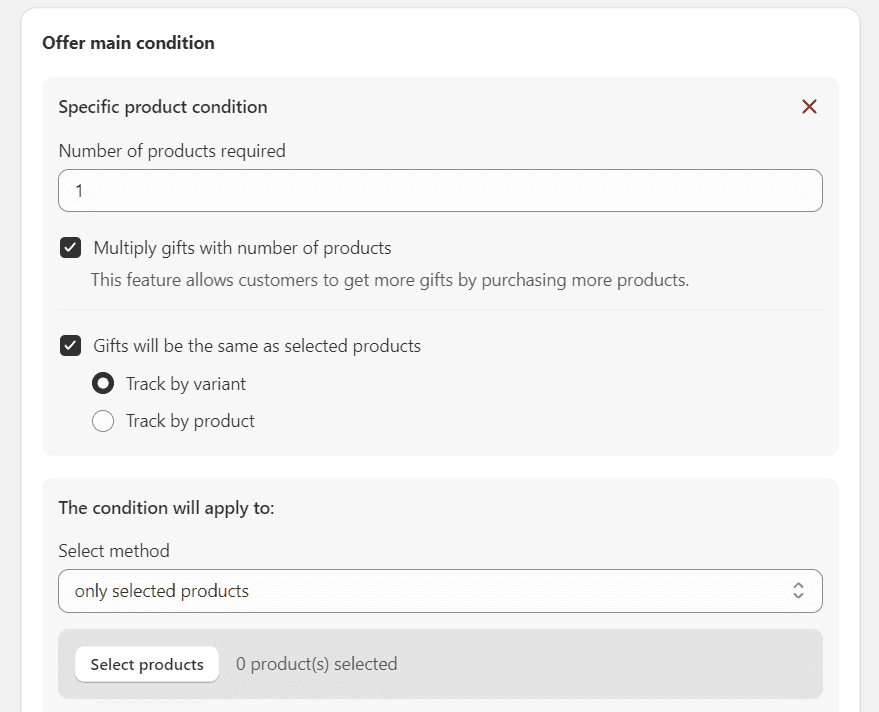Screen dimensions: 879x712
Task: Click the 'Multiply gifts with number of products' label
Action: [x=242, y=248]
